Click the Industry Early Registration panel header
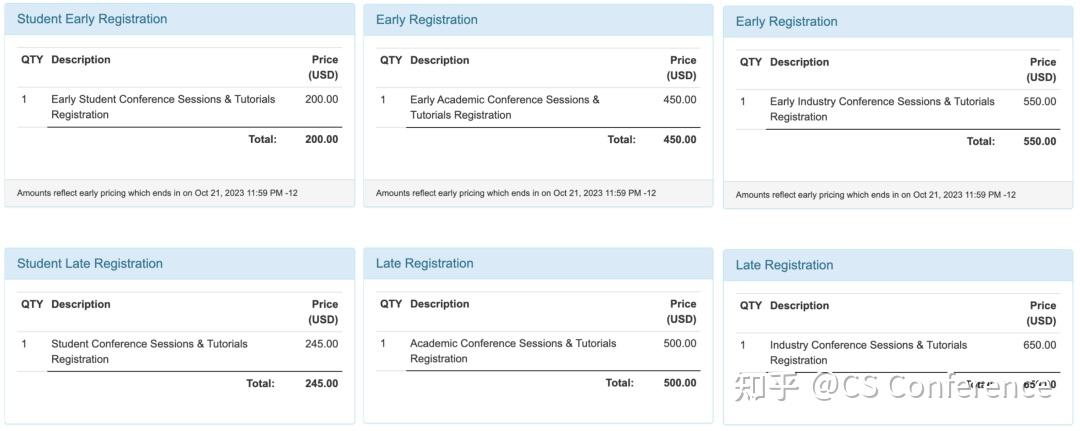Screen dimensions: 1080x431 coord(787,22)
